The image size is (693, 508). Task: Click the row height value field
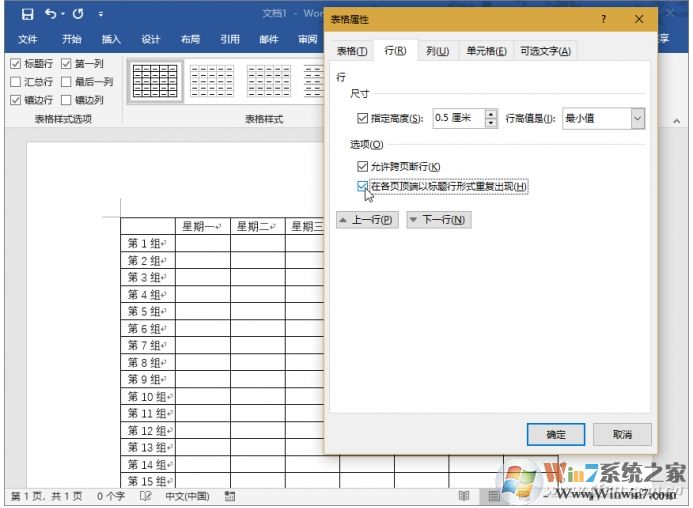459,118
